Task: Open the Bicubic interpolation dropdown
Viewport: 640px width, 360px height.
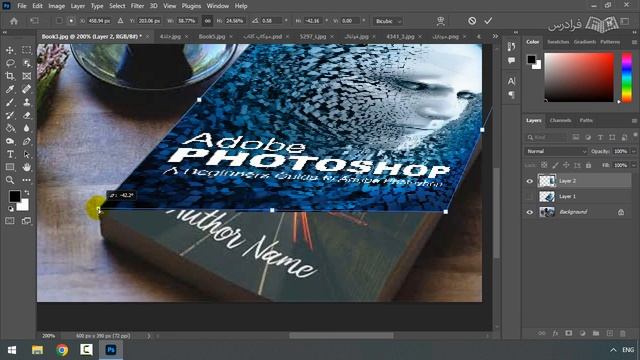Action: pyautogui.click(x=388, y=21)
